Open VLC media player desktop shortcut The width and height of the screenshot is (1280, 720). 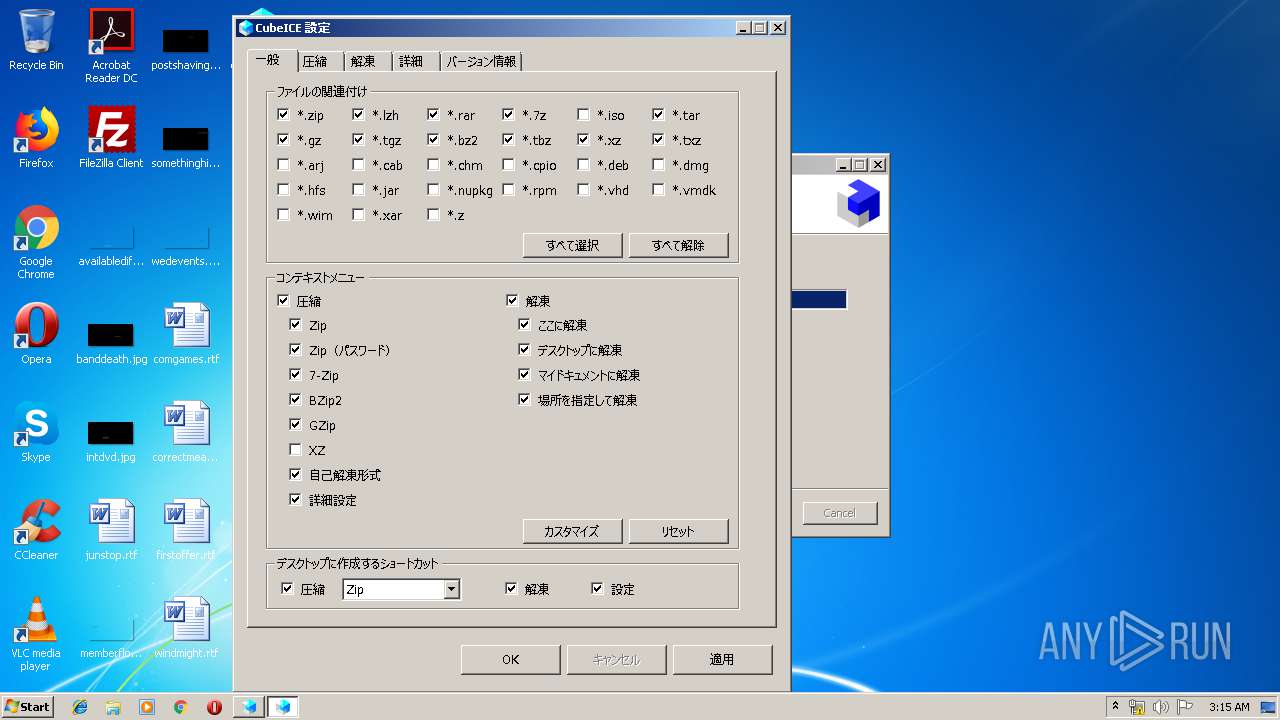point(36,634)
